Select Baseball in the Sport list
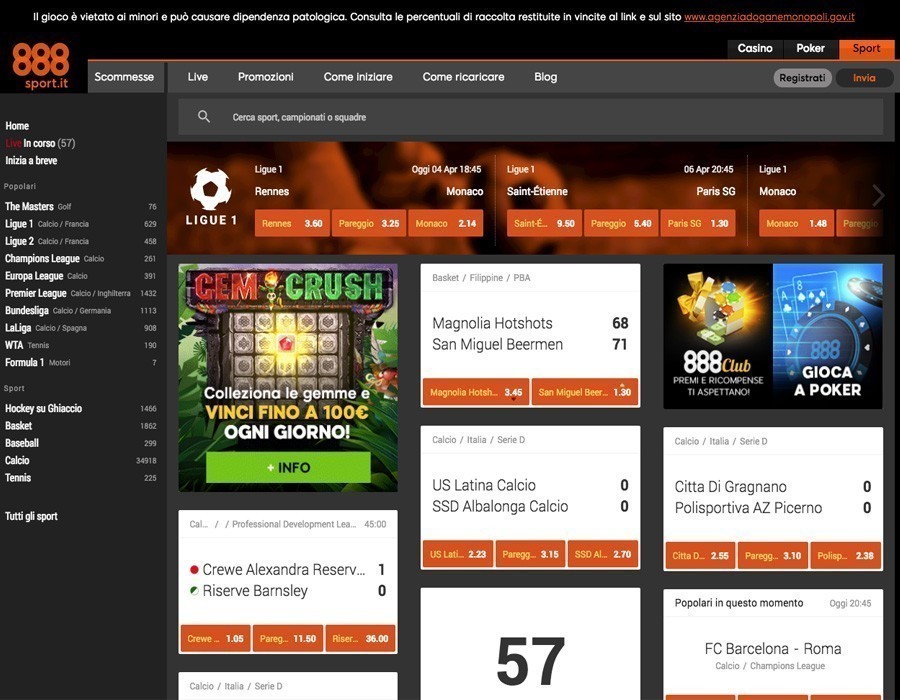900x700 pixels. click(80, 443)
